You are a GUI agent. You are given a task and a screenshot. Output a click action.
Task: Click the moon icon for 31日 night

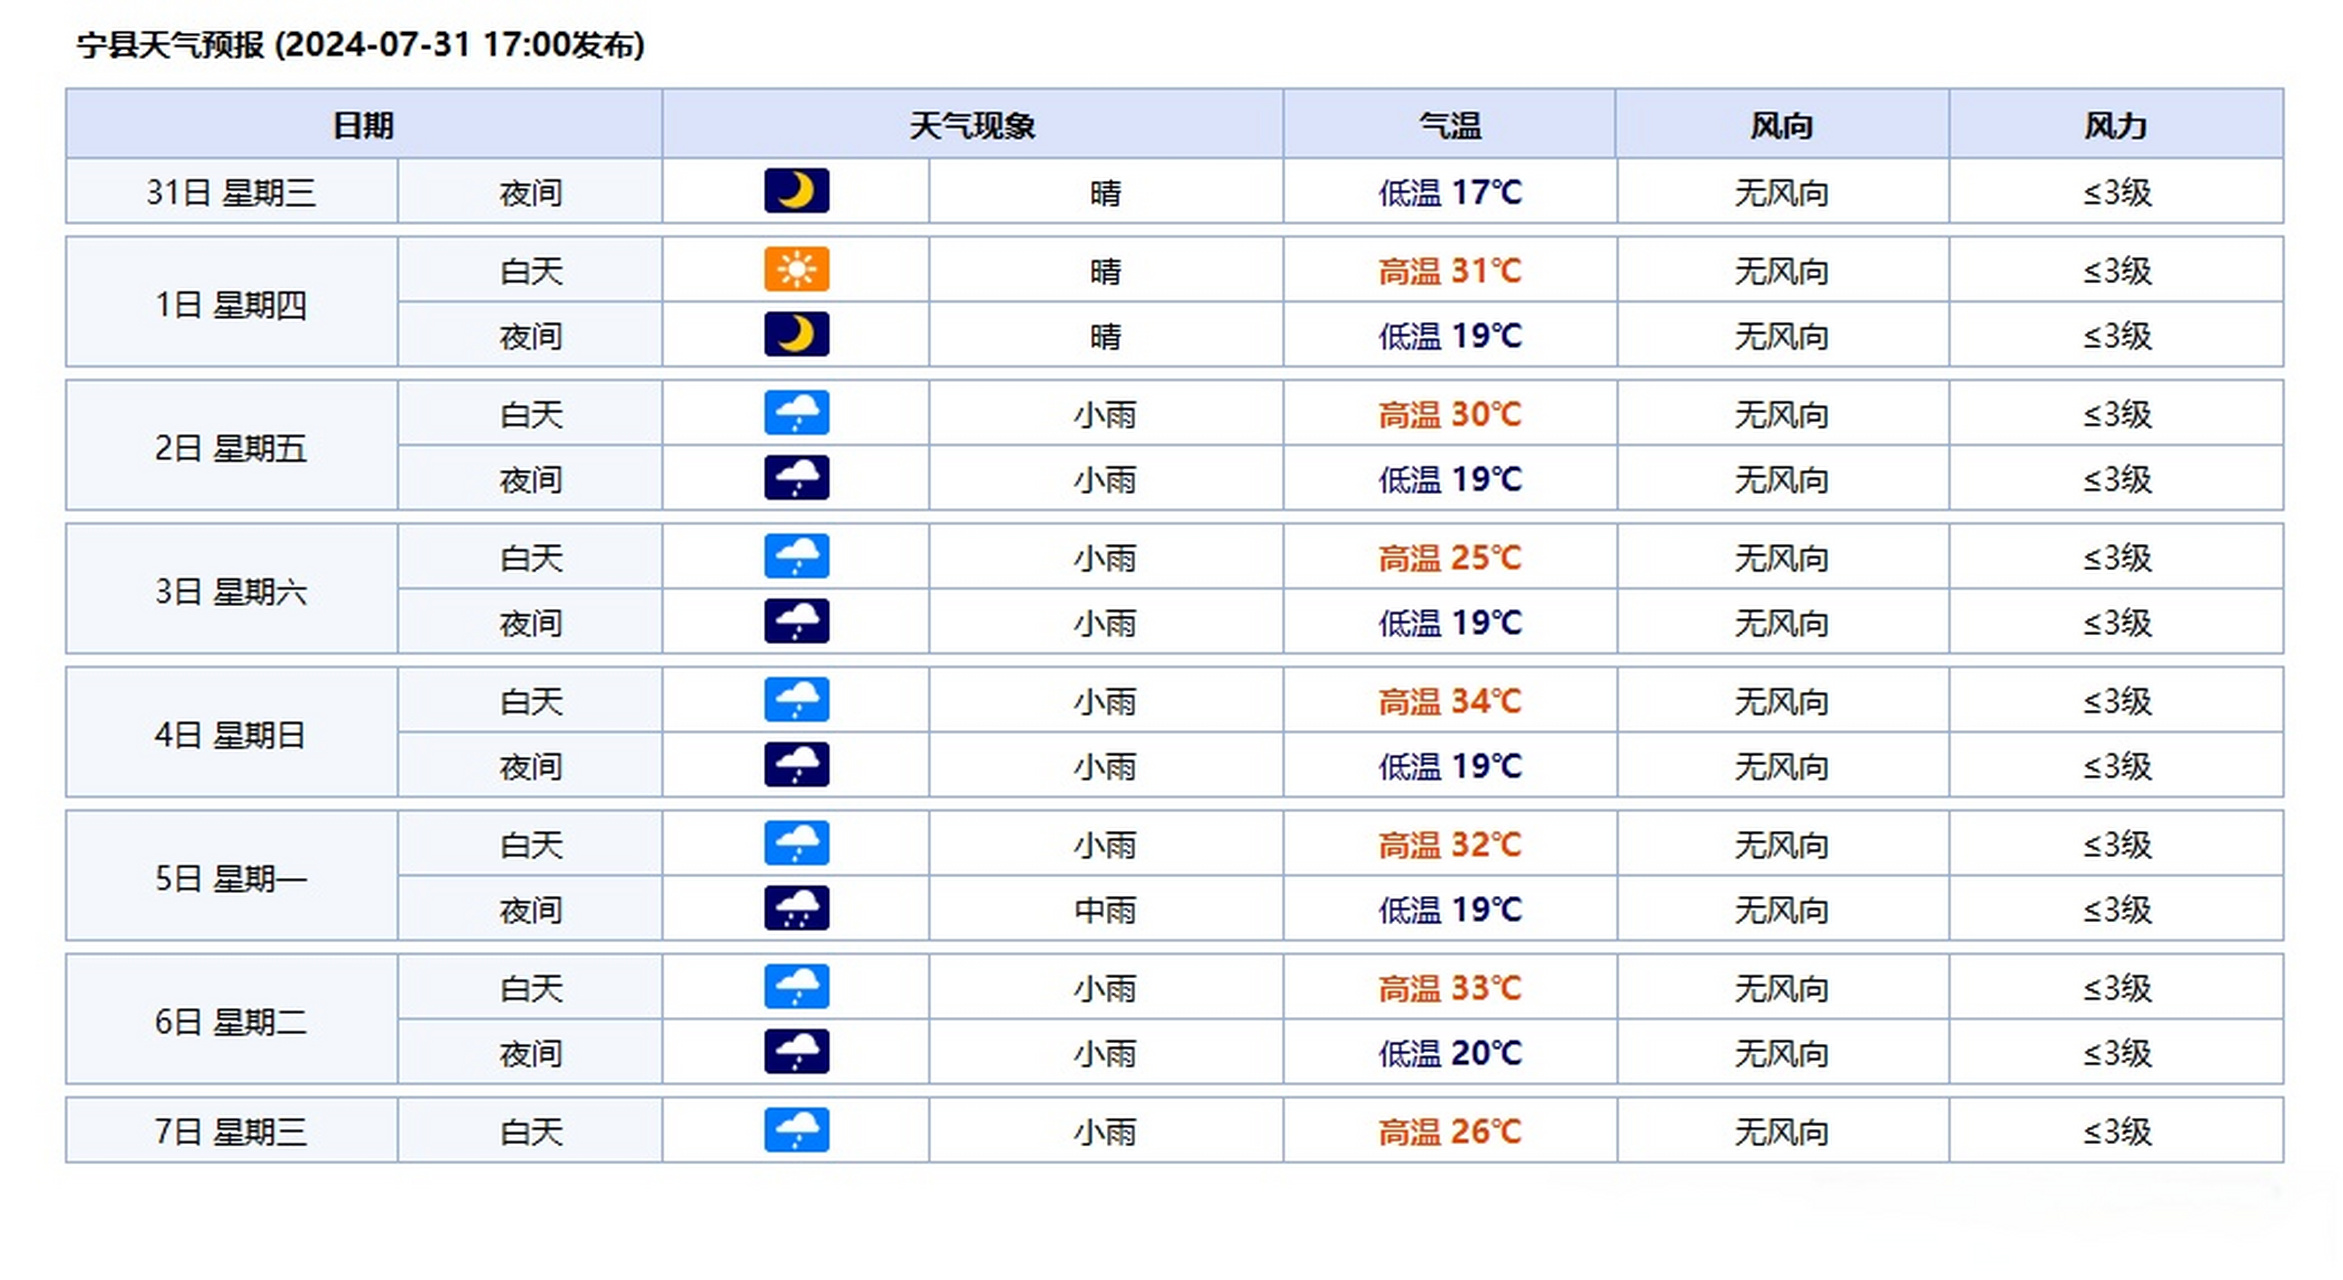(796, 191)
